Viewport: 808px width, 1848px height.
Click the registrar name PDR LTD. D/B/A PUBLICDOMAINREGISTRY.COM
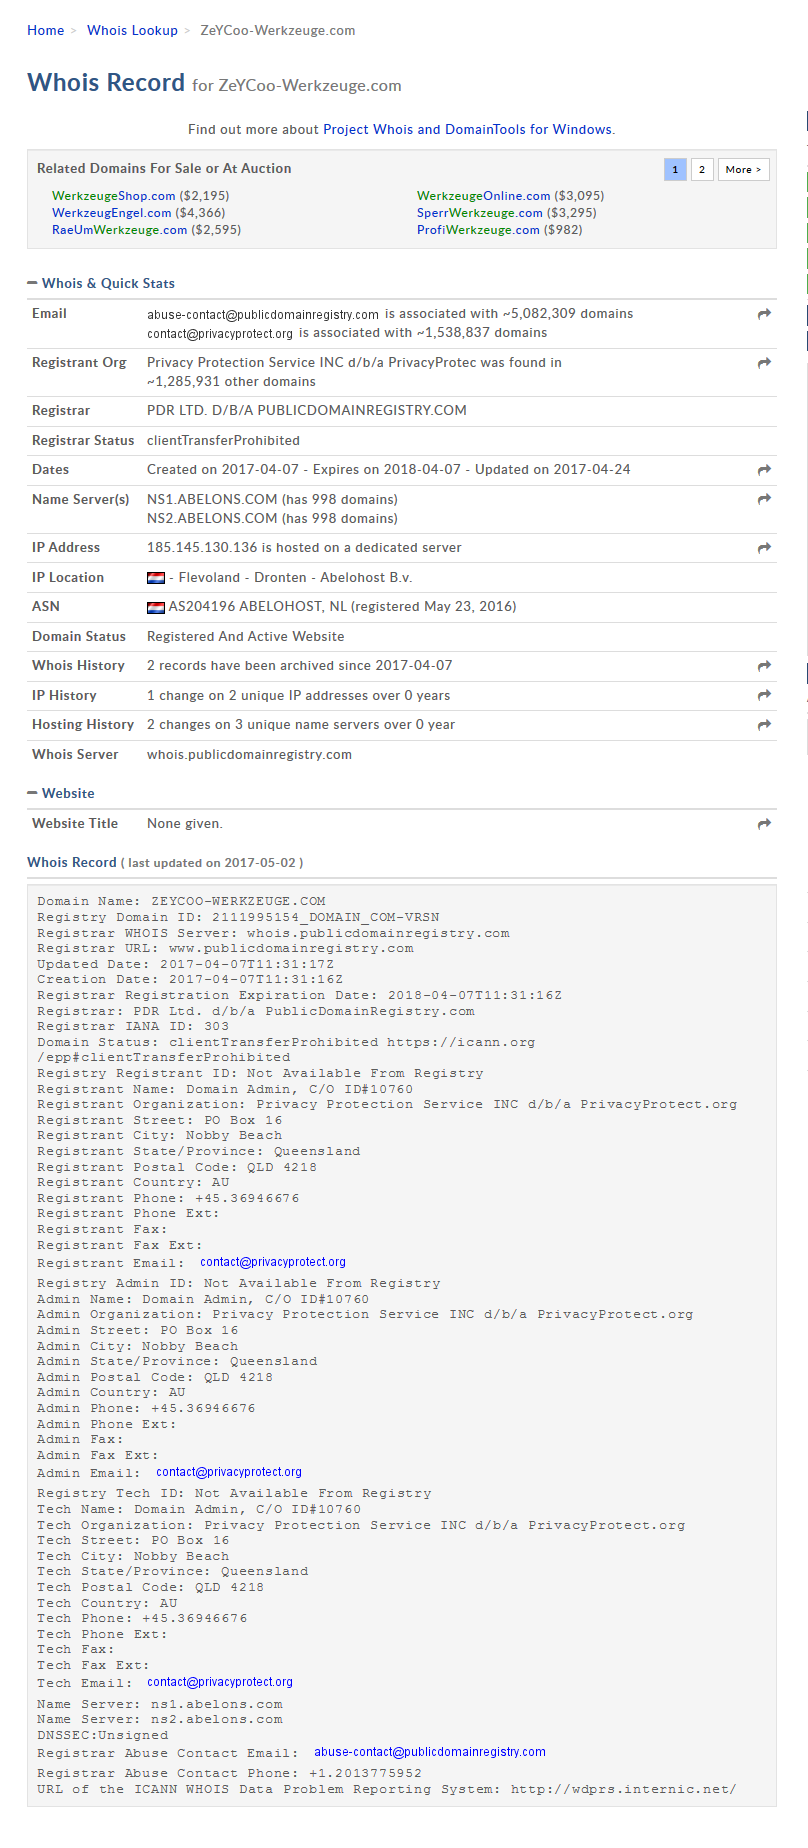307,411
